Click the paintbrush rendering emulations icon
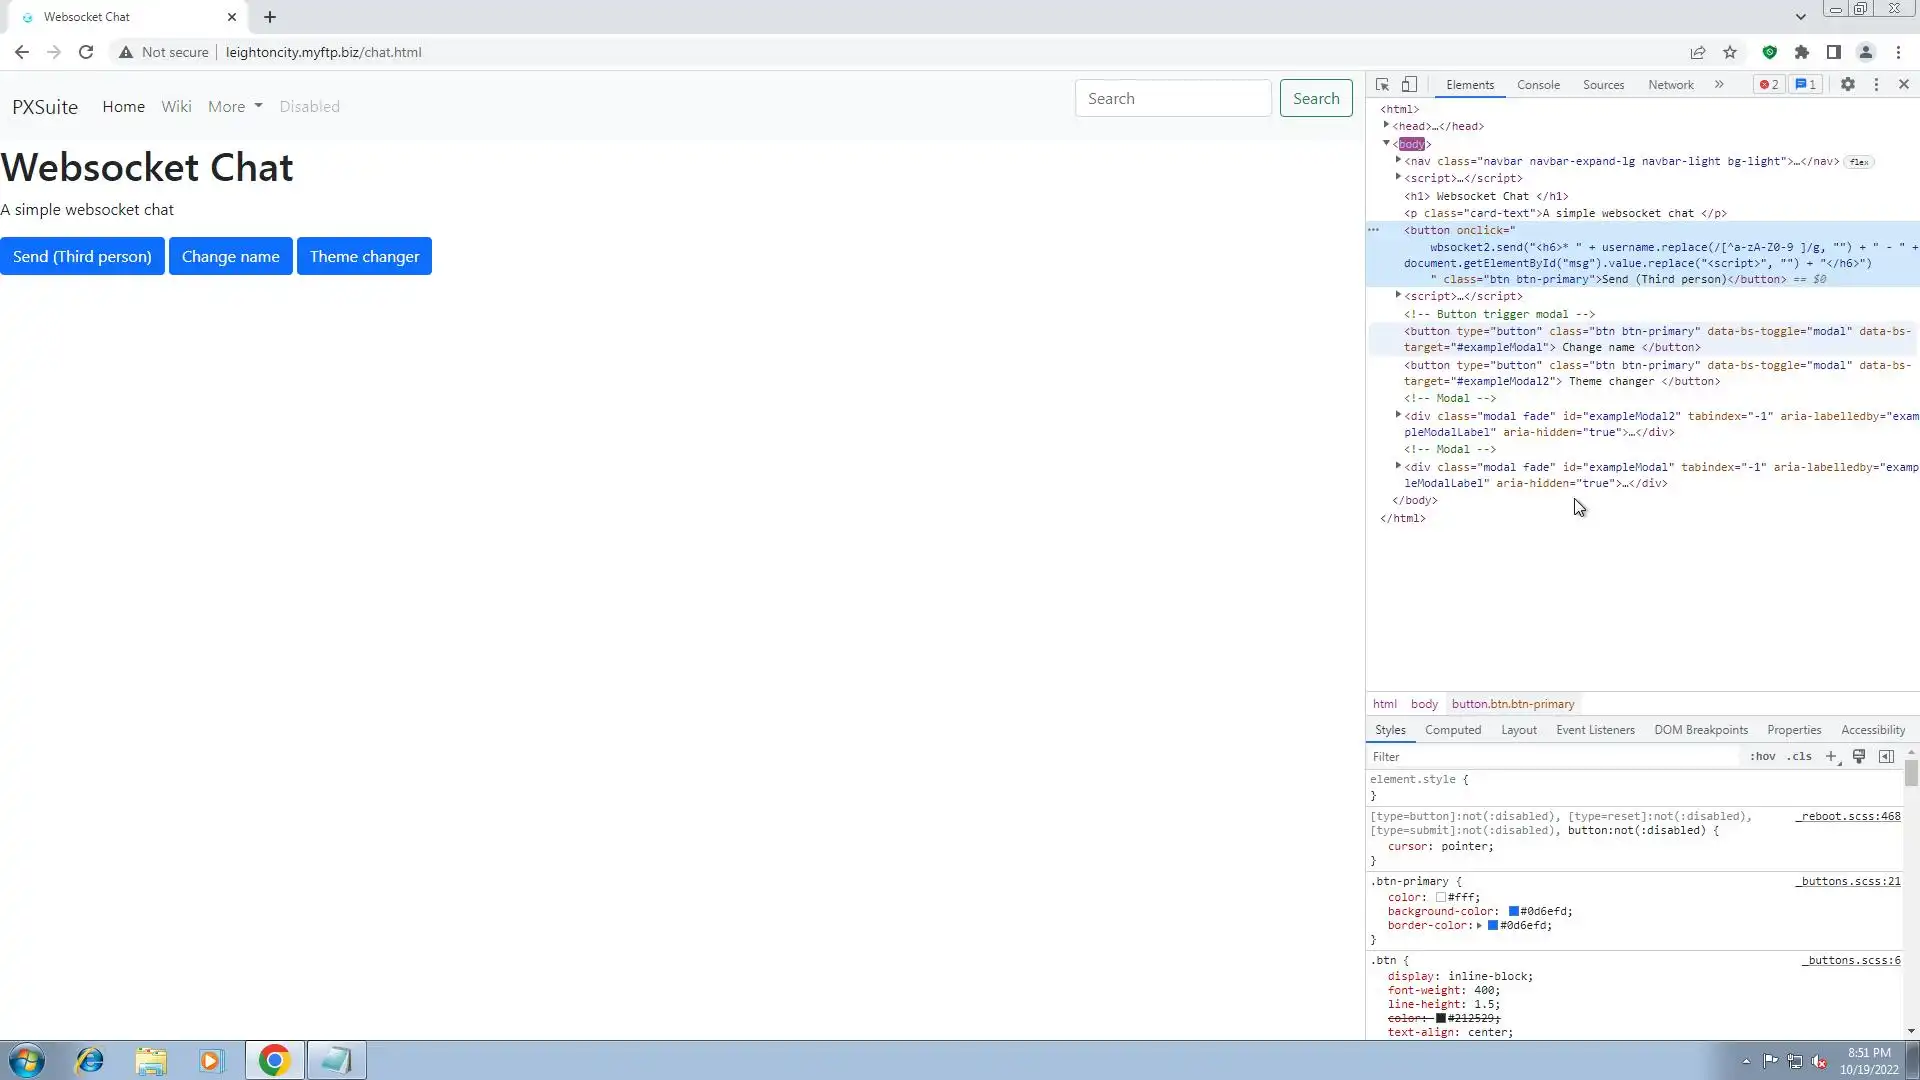 (x=1859, y=757)
